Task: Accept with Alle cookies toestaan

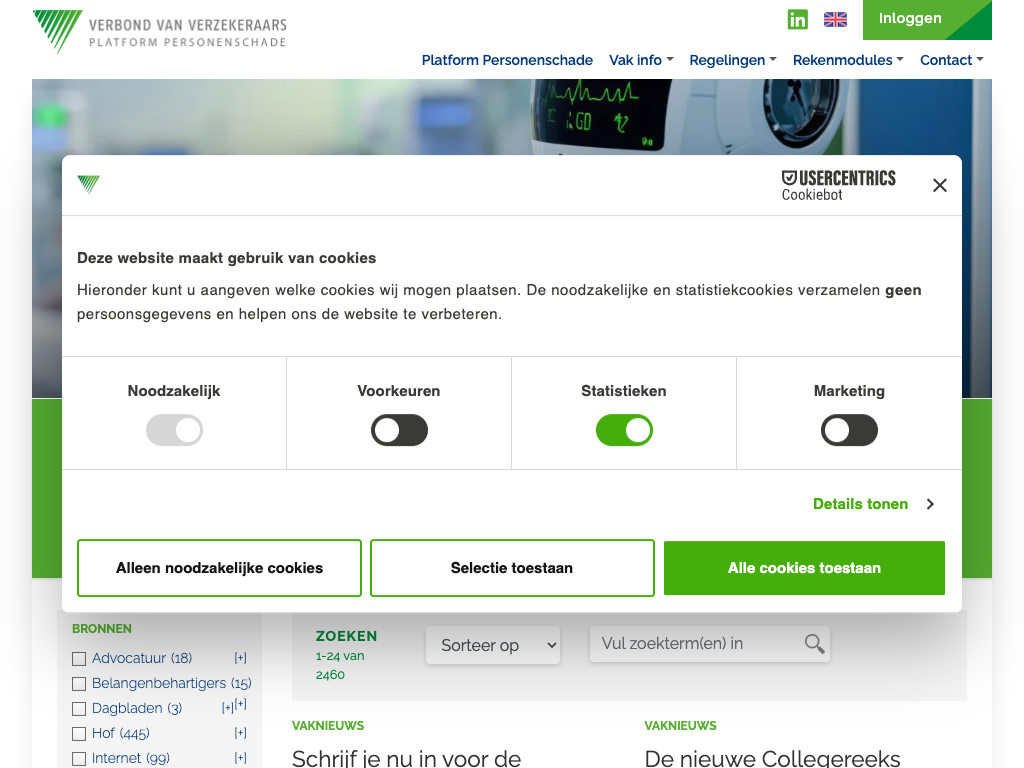Action: coord(804,568)
